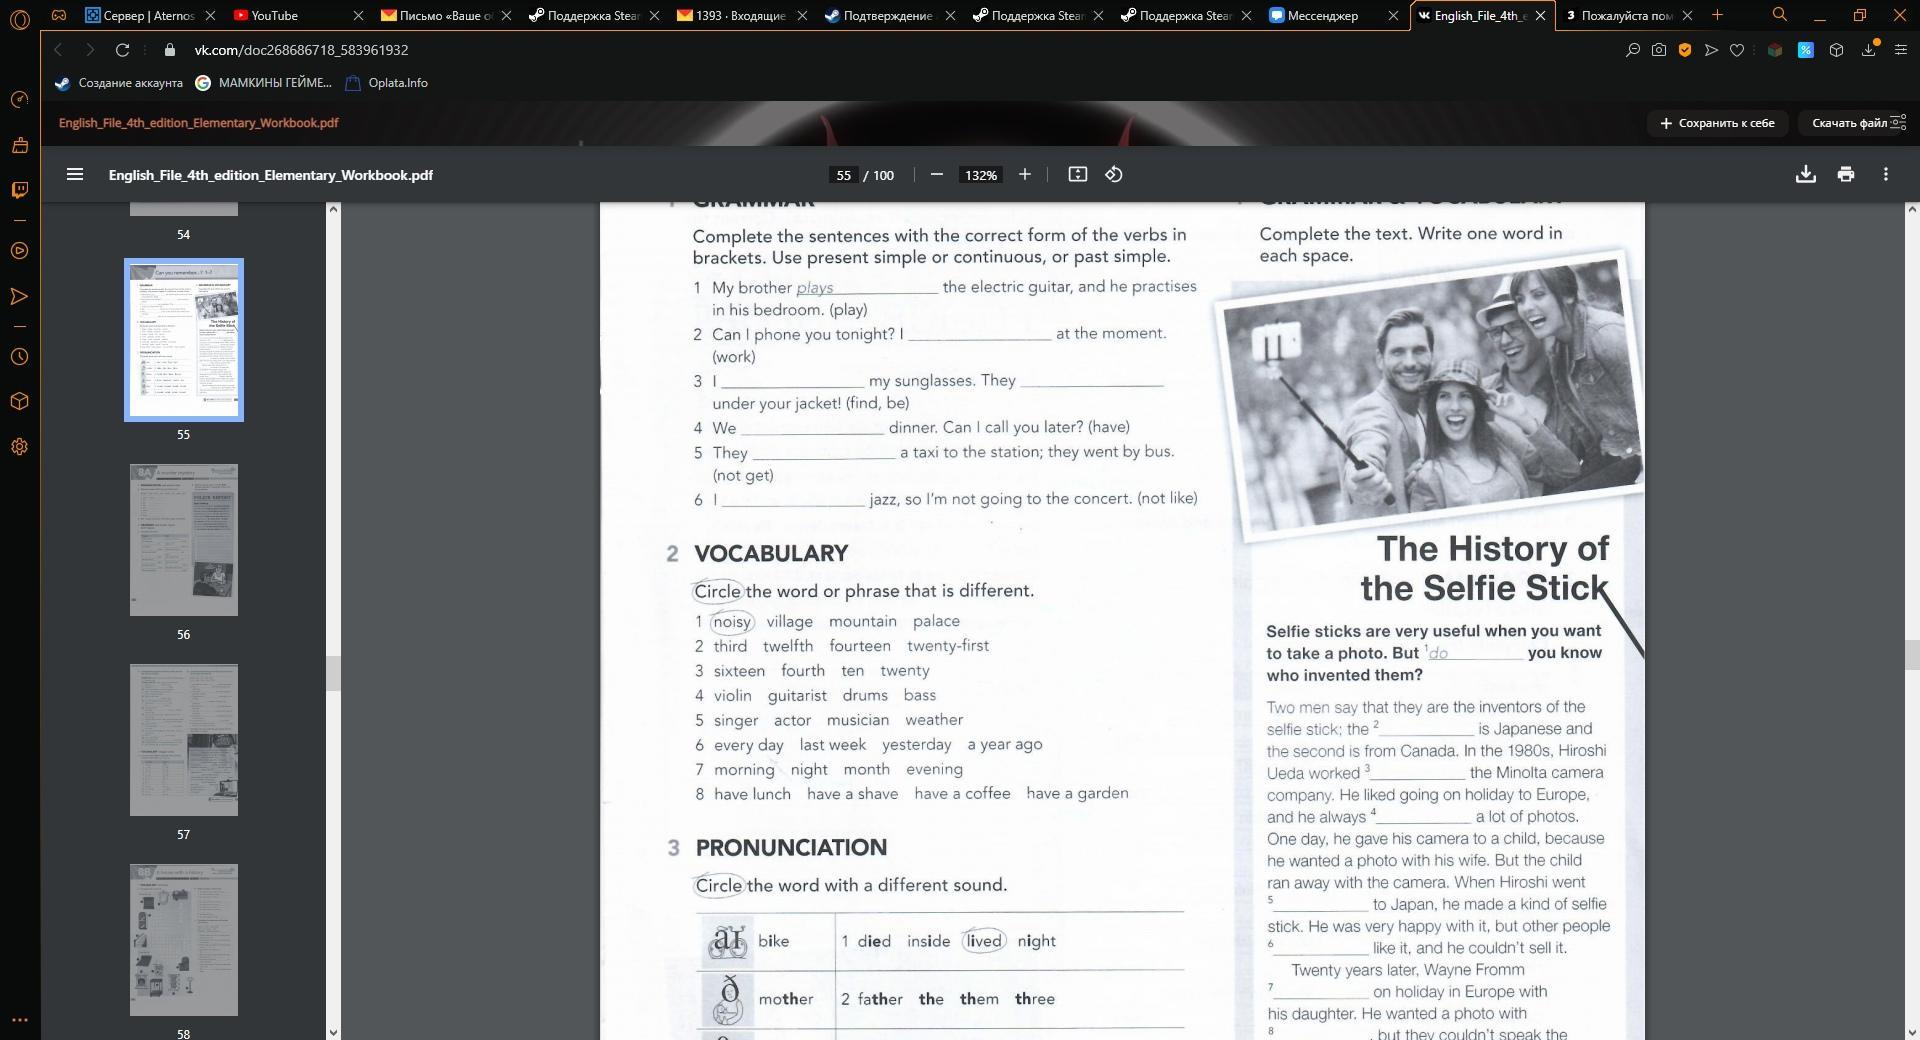Click the Скачать файл button

click(x=1849, y=123)
